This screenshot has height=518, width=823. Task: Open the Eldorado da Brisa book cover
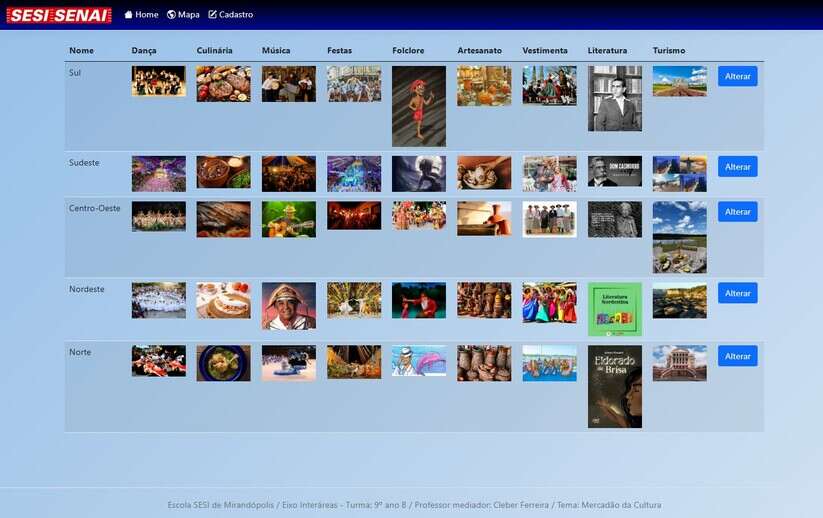coord(615,387)
